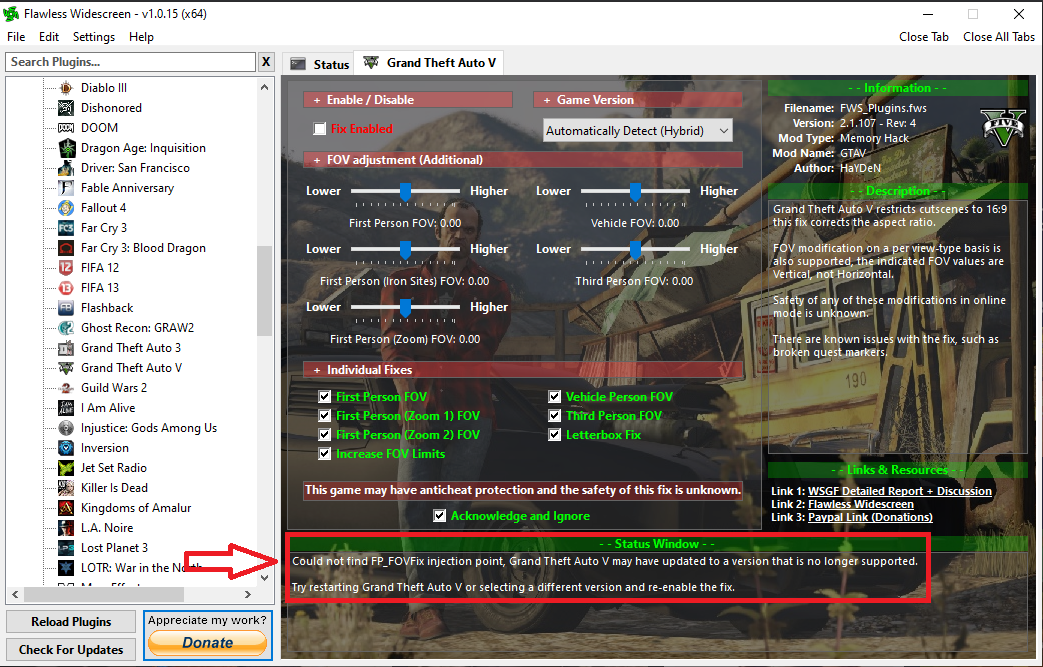The width and height of the screenshot is (1043, 667).
Task: Uncheck the Letterbox Fix option
Action: pos(555,435)
